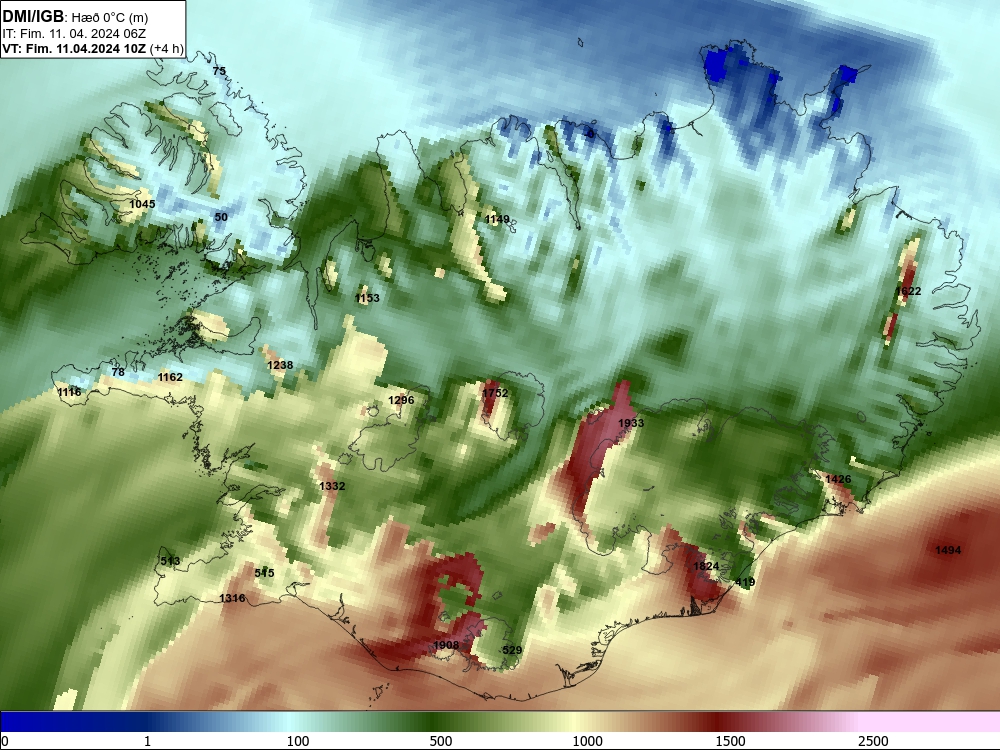Click the 529 value label
The width and height of the screenshot is (1000, 750).
pos(512,650)
